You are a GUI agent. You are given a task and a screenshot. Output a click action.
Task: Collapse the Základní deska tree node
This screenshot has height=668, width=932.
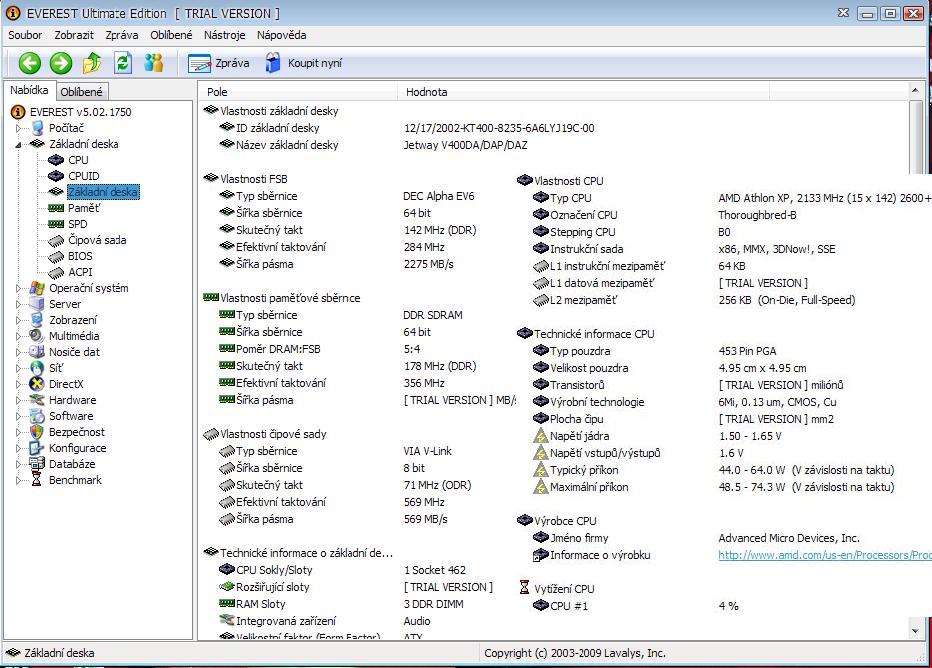point(19,144)
